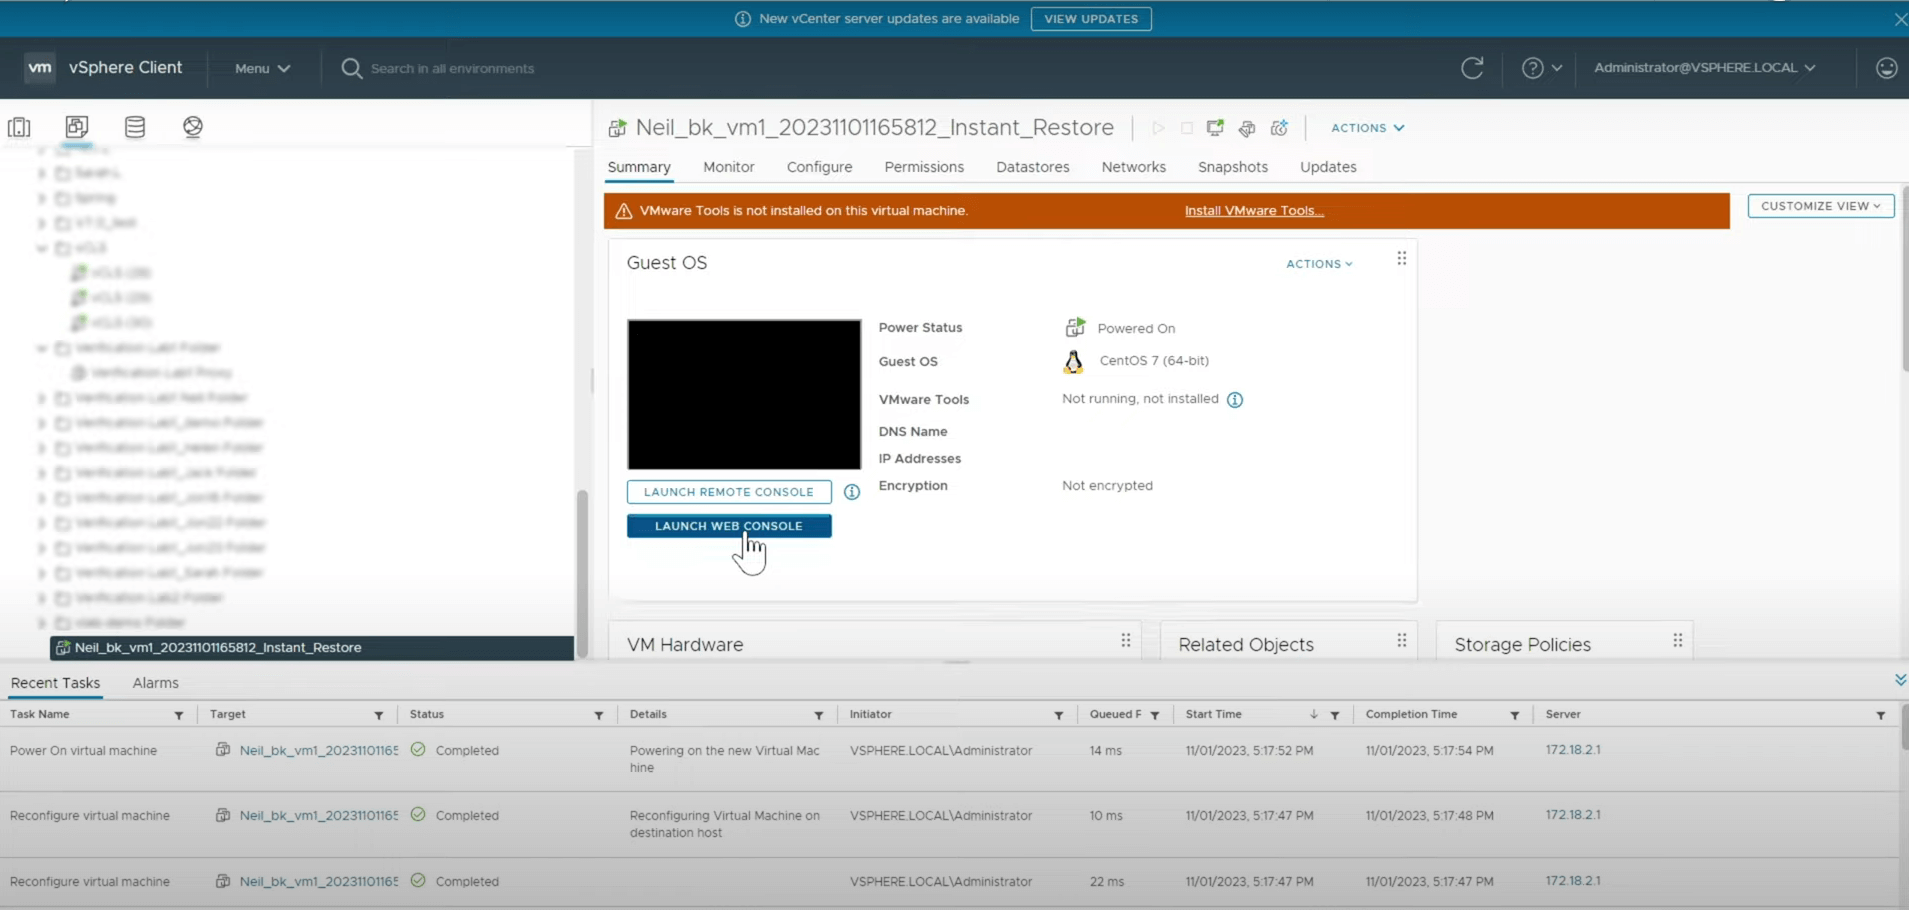The width and height of the screenshot is (1909, 910).
Task: Click the search in all environments field
Action: pos(452,68)
